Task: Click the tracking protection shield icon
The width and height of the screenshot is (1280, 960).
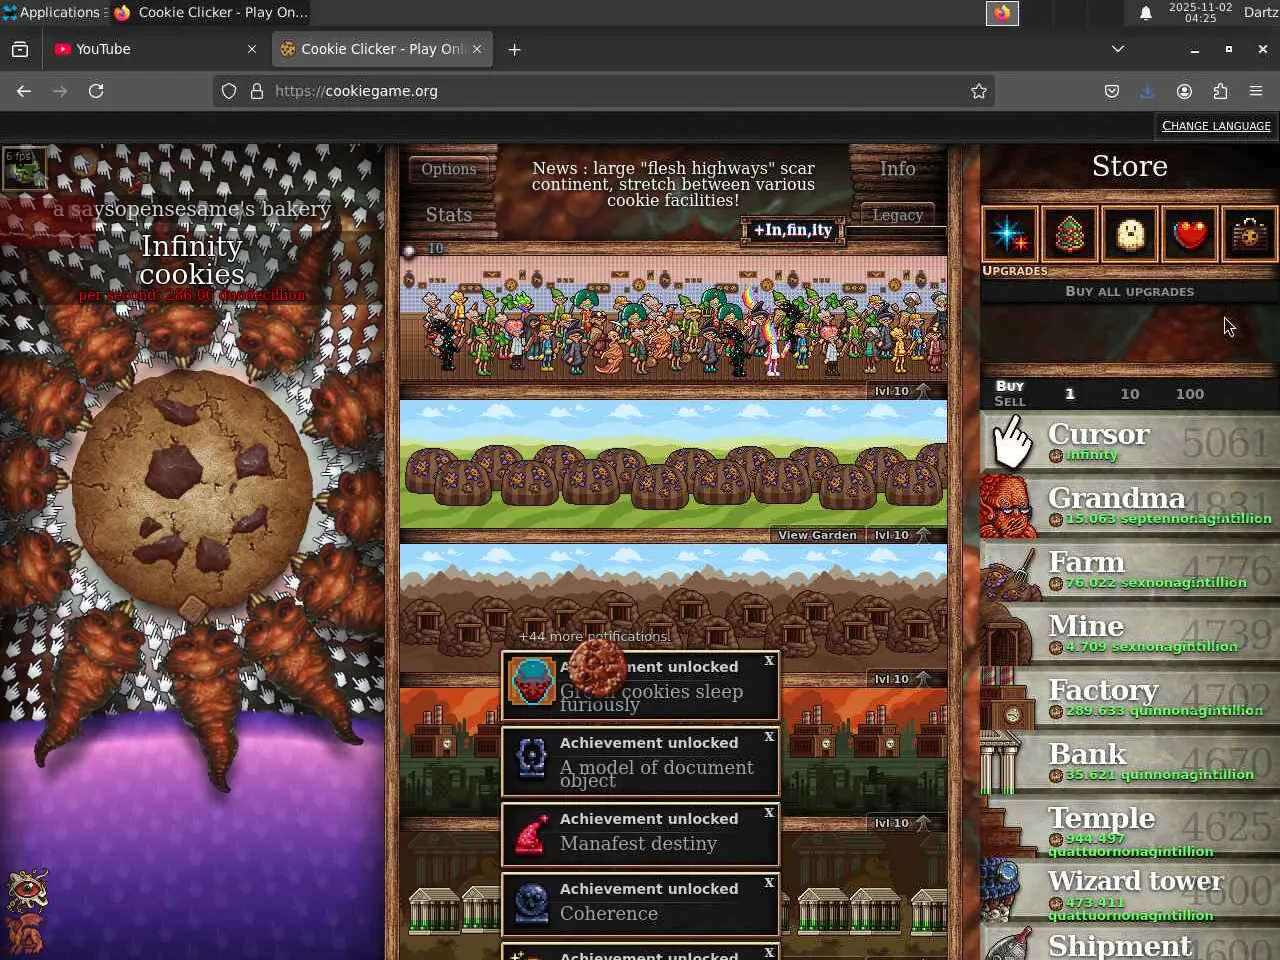Action: 229,91
